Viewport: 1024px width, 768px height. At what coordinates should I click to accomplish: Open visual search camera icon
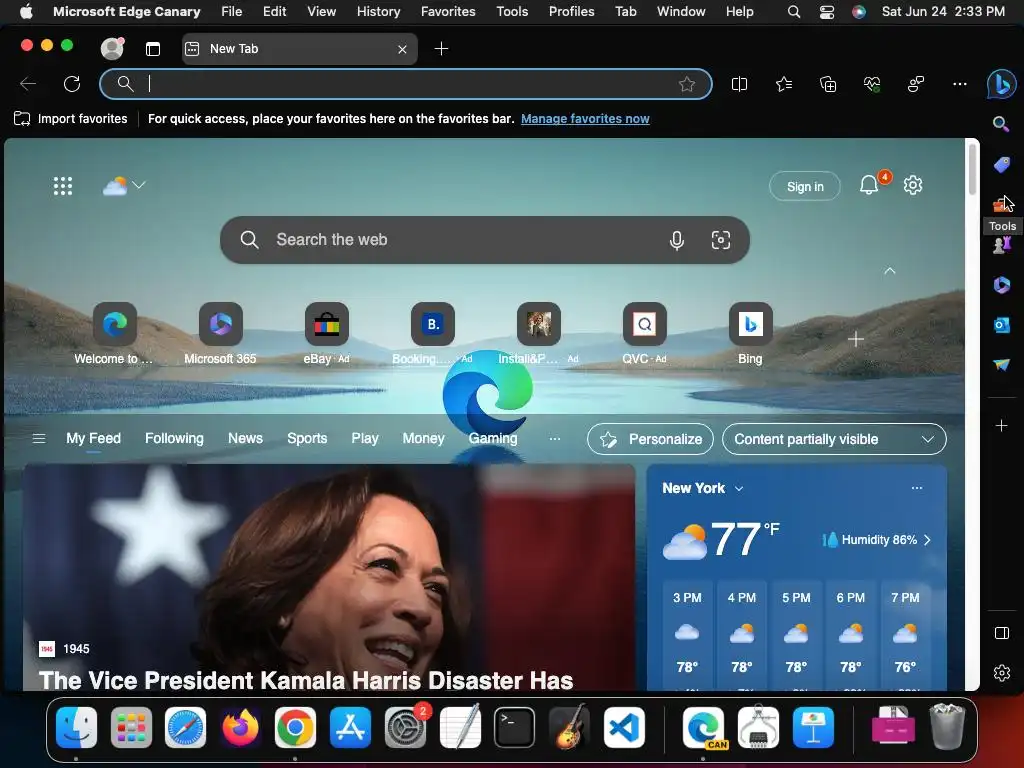(x=720, y=240)
